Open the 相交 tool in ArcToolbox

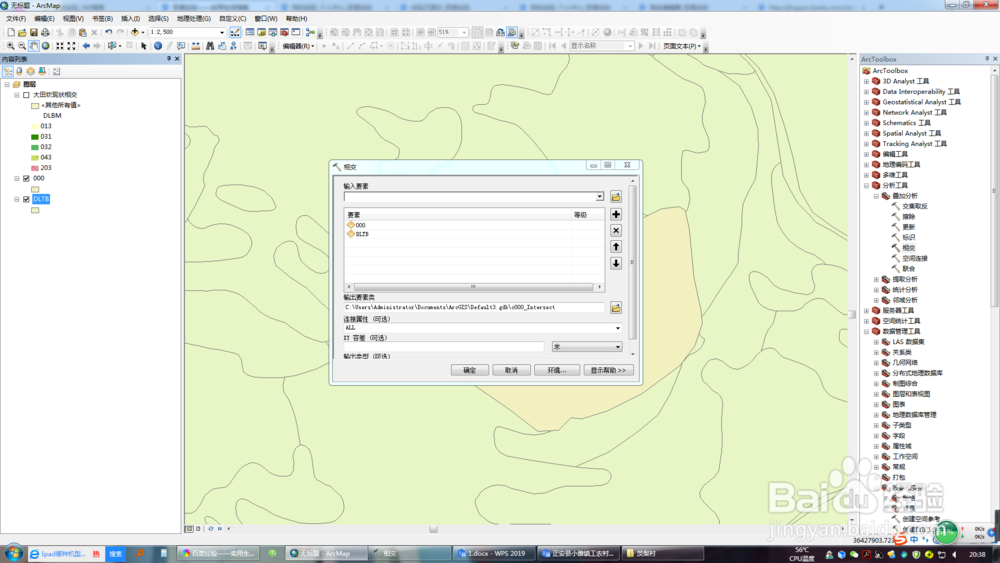(909, 248)
